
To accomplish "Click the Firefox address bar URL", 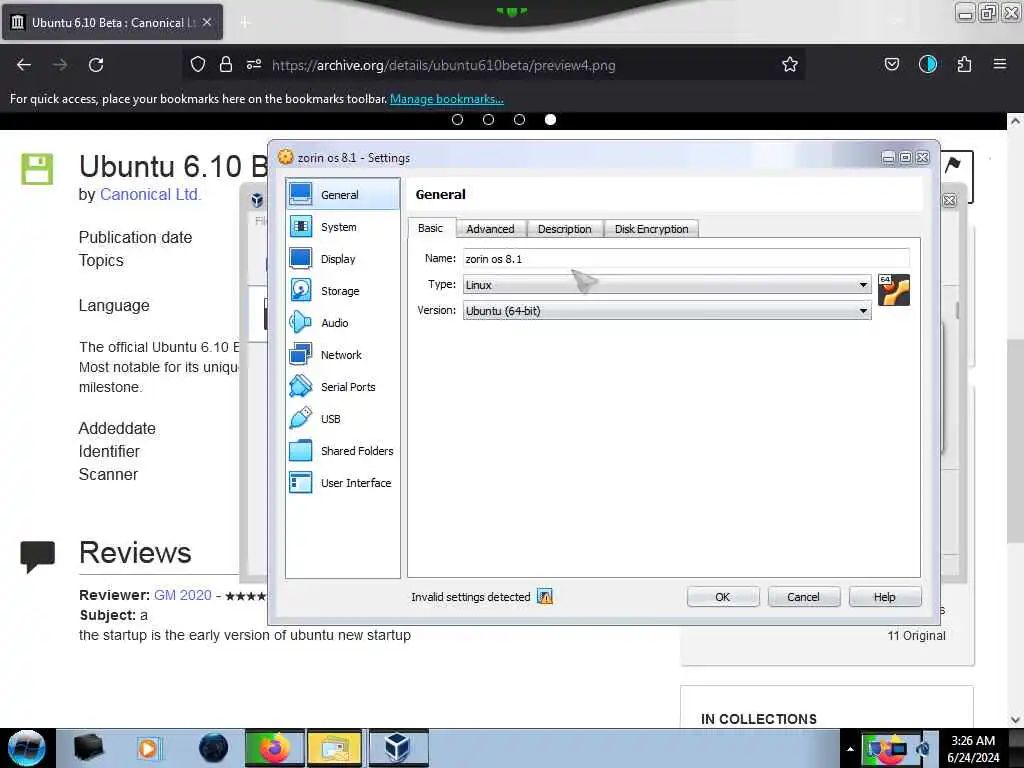I will coord(444,65).
